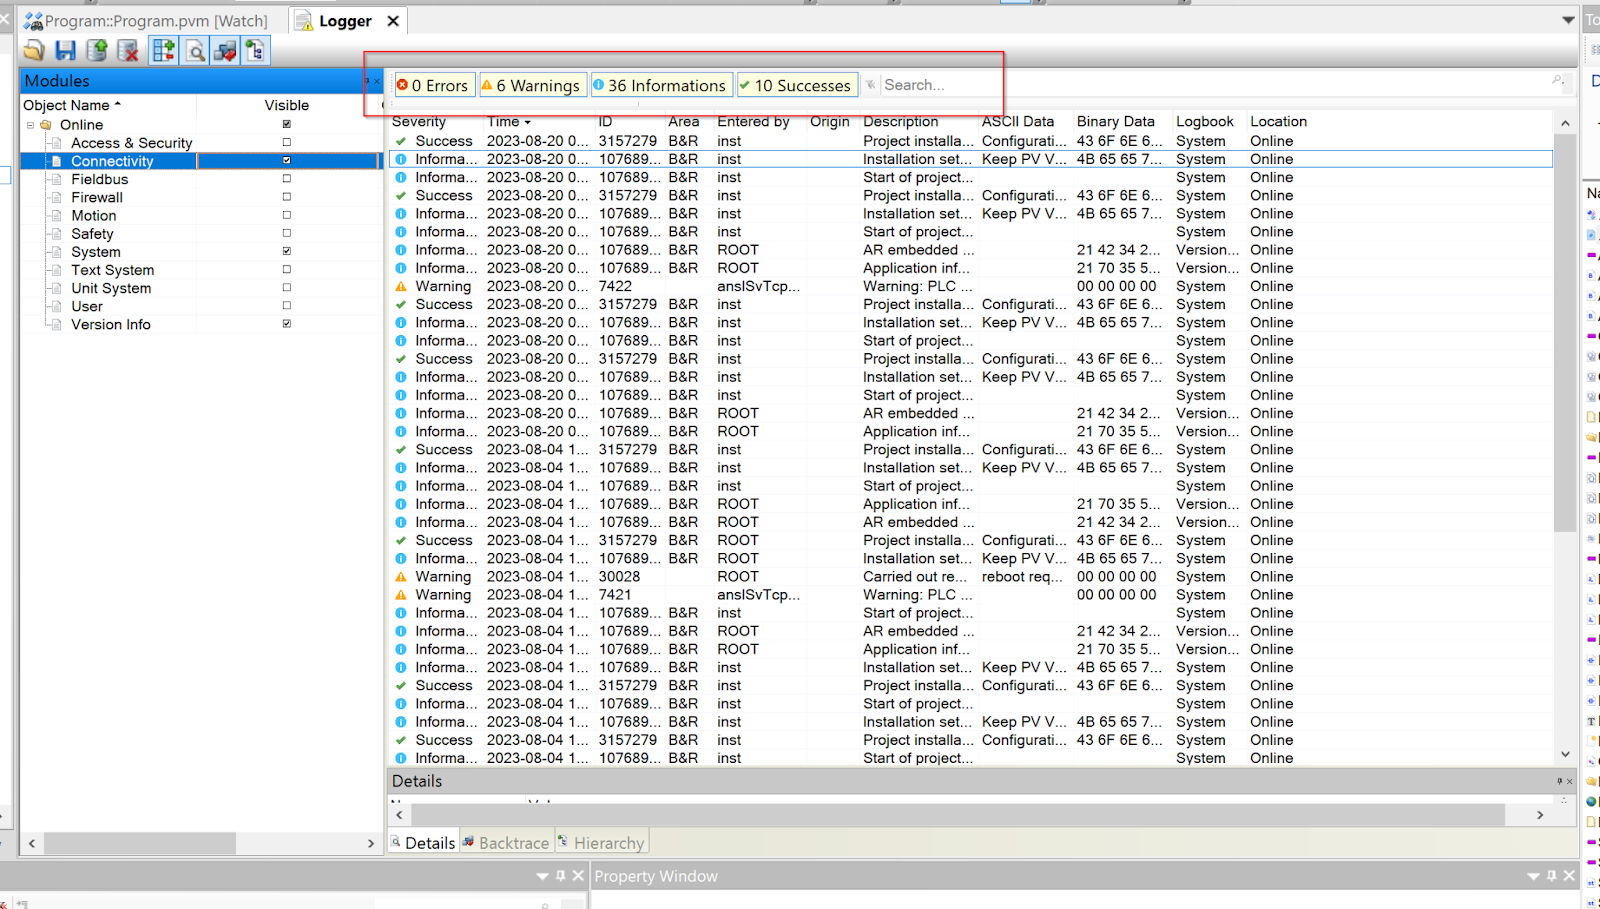Open the Property Window options dropdown arrow
Image resolution: width=1600 pixels, height=909 pixels.
click(x=1533, y=876)
